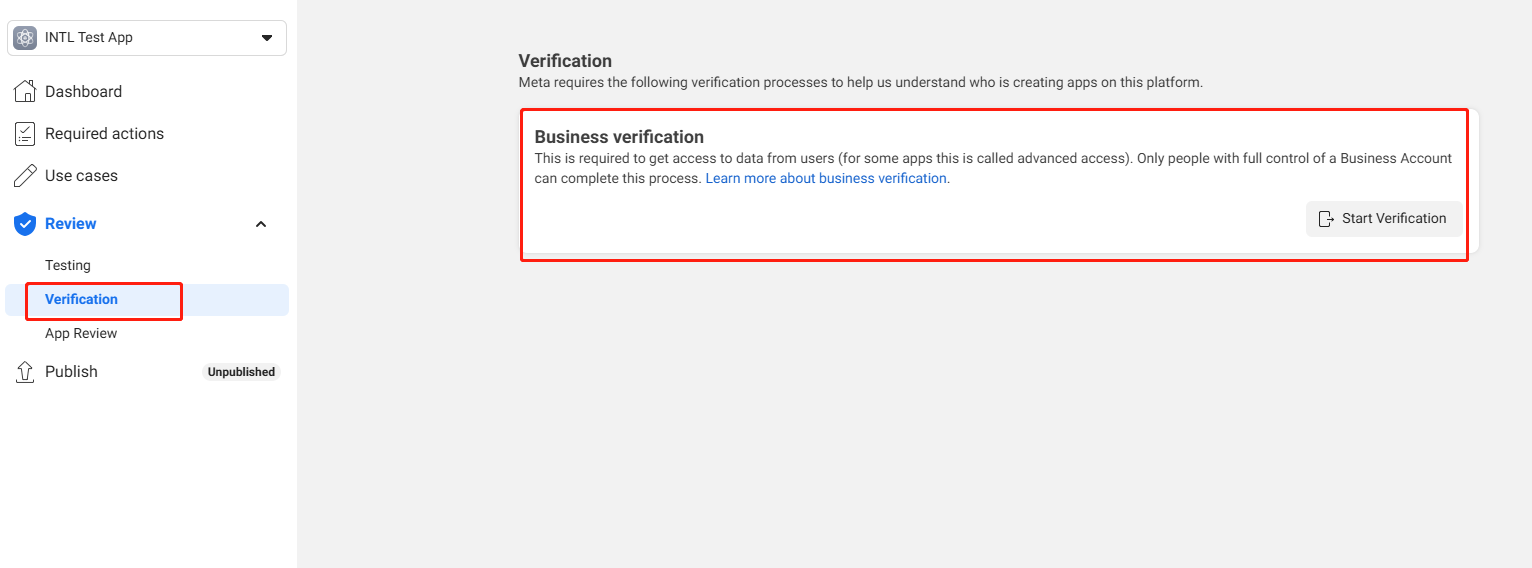Collapse the Review section chevron
The image size is (1532, 568).
(261, 224)
